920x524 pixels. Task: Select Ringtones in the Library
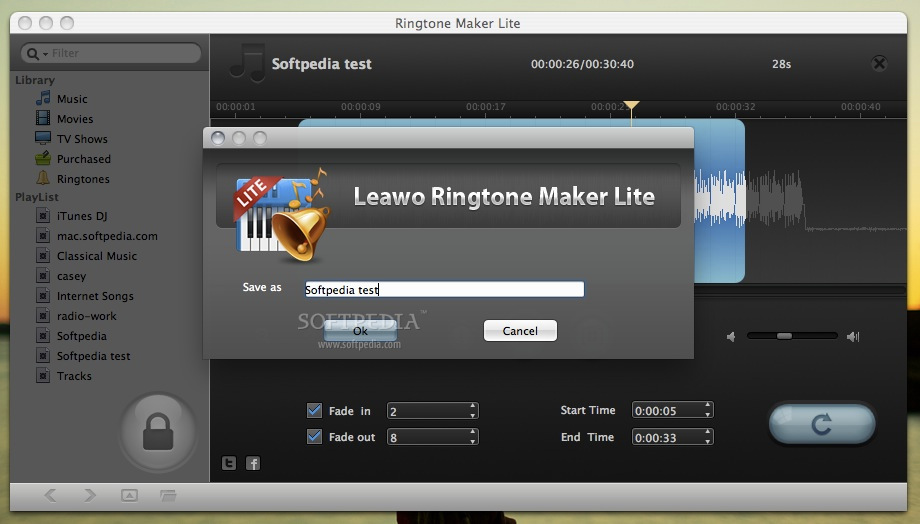point(83,179)
